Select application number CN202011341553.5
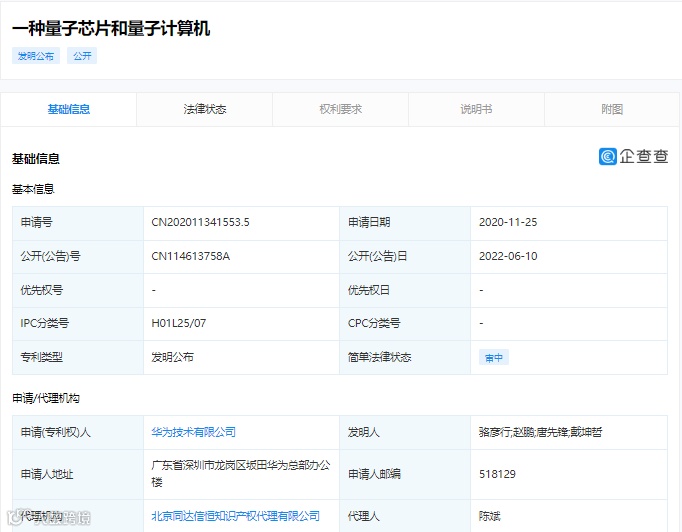The image size is (682, 532). coord(201,222)
